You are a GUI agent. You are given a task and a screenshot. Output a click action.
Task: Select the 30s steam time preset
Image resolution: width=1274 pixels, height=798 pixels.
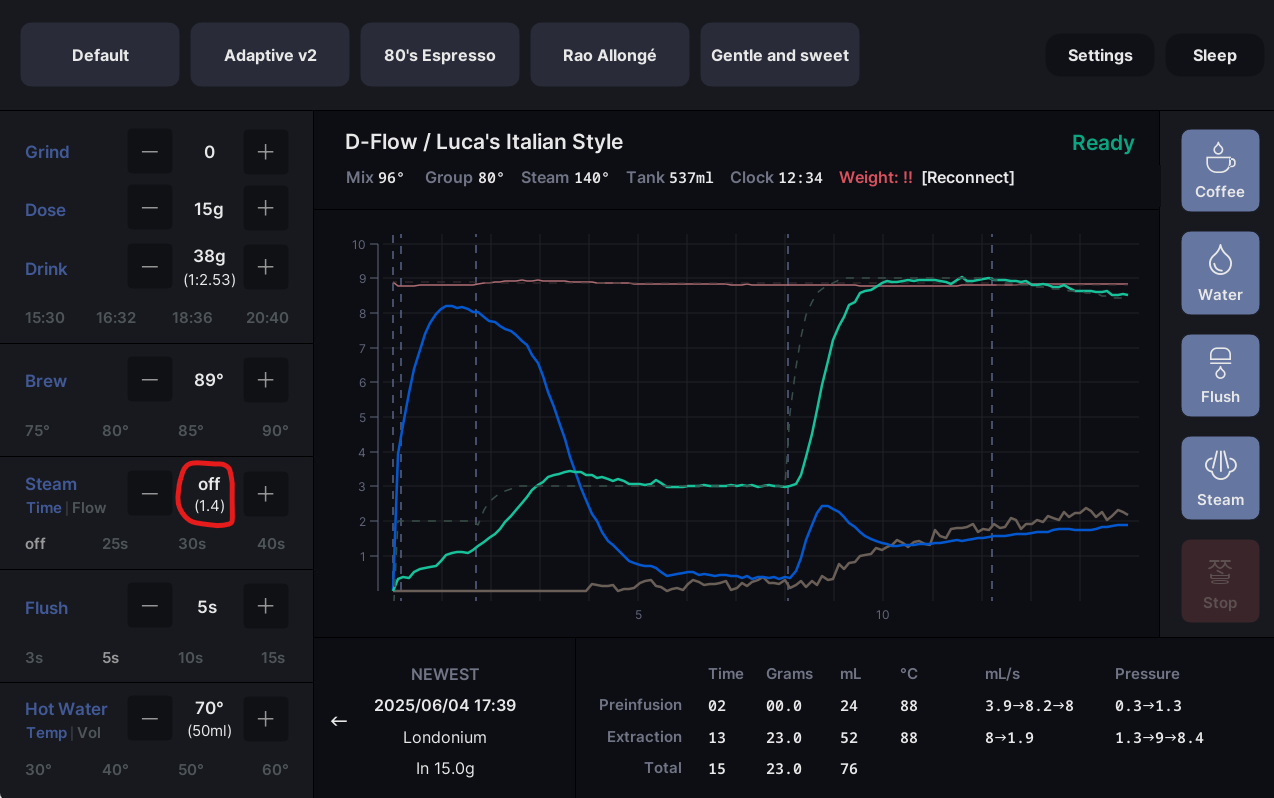point(192,544)
